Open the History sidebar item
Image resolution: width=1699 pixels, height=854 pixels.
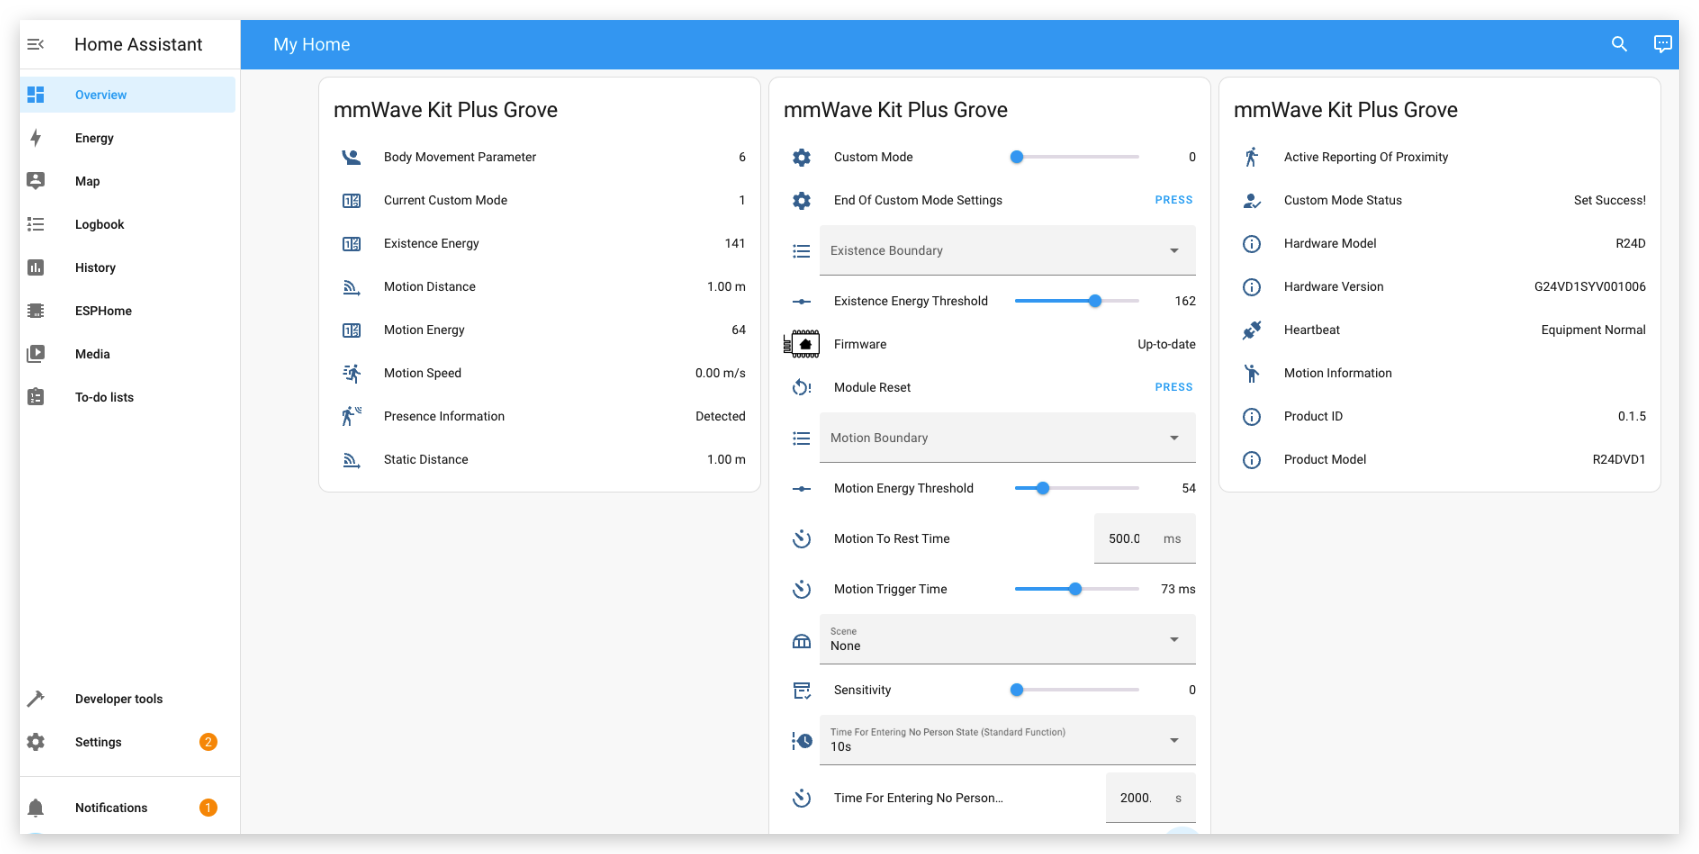(128, 267)
